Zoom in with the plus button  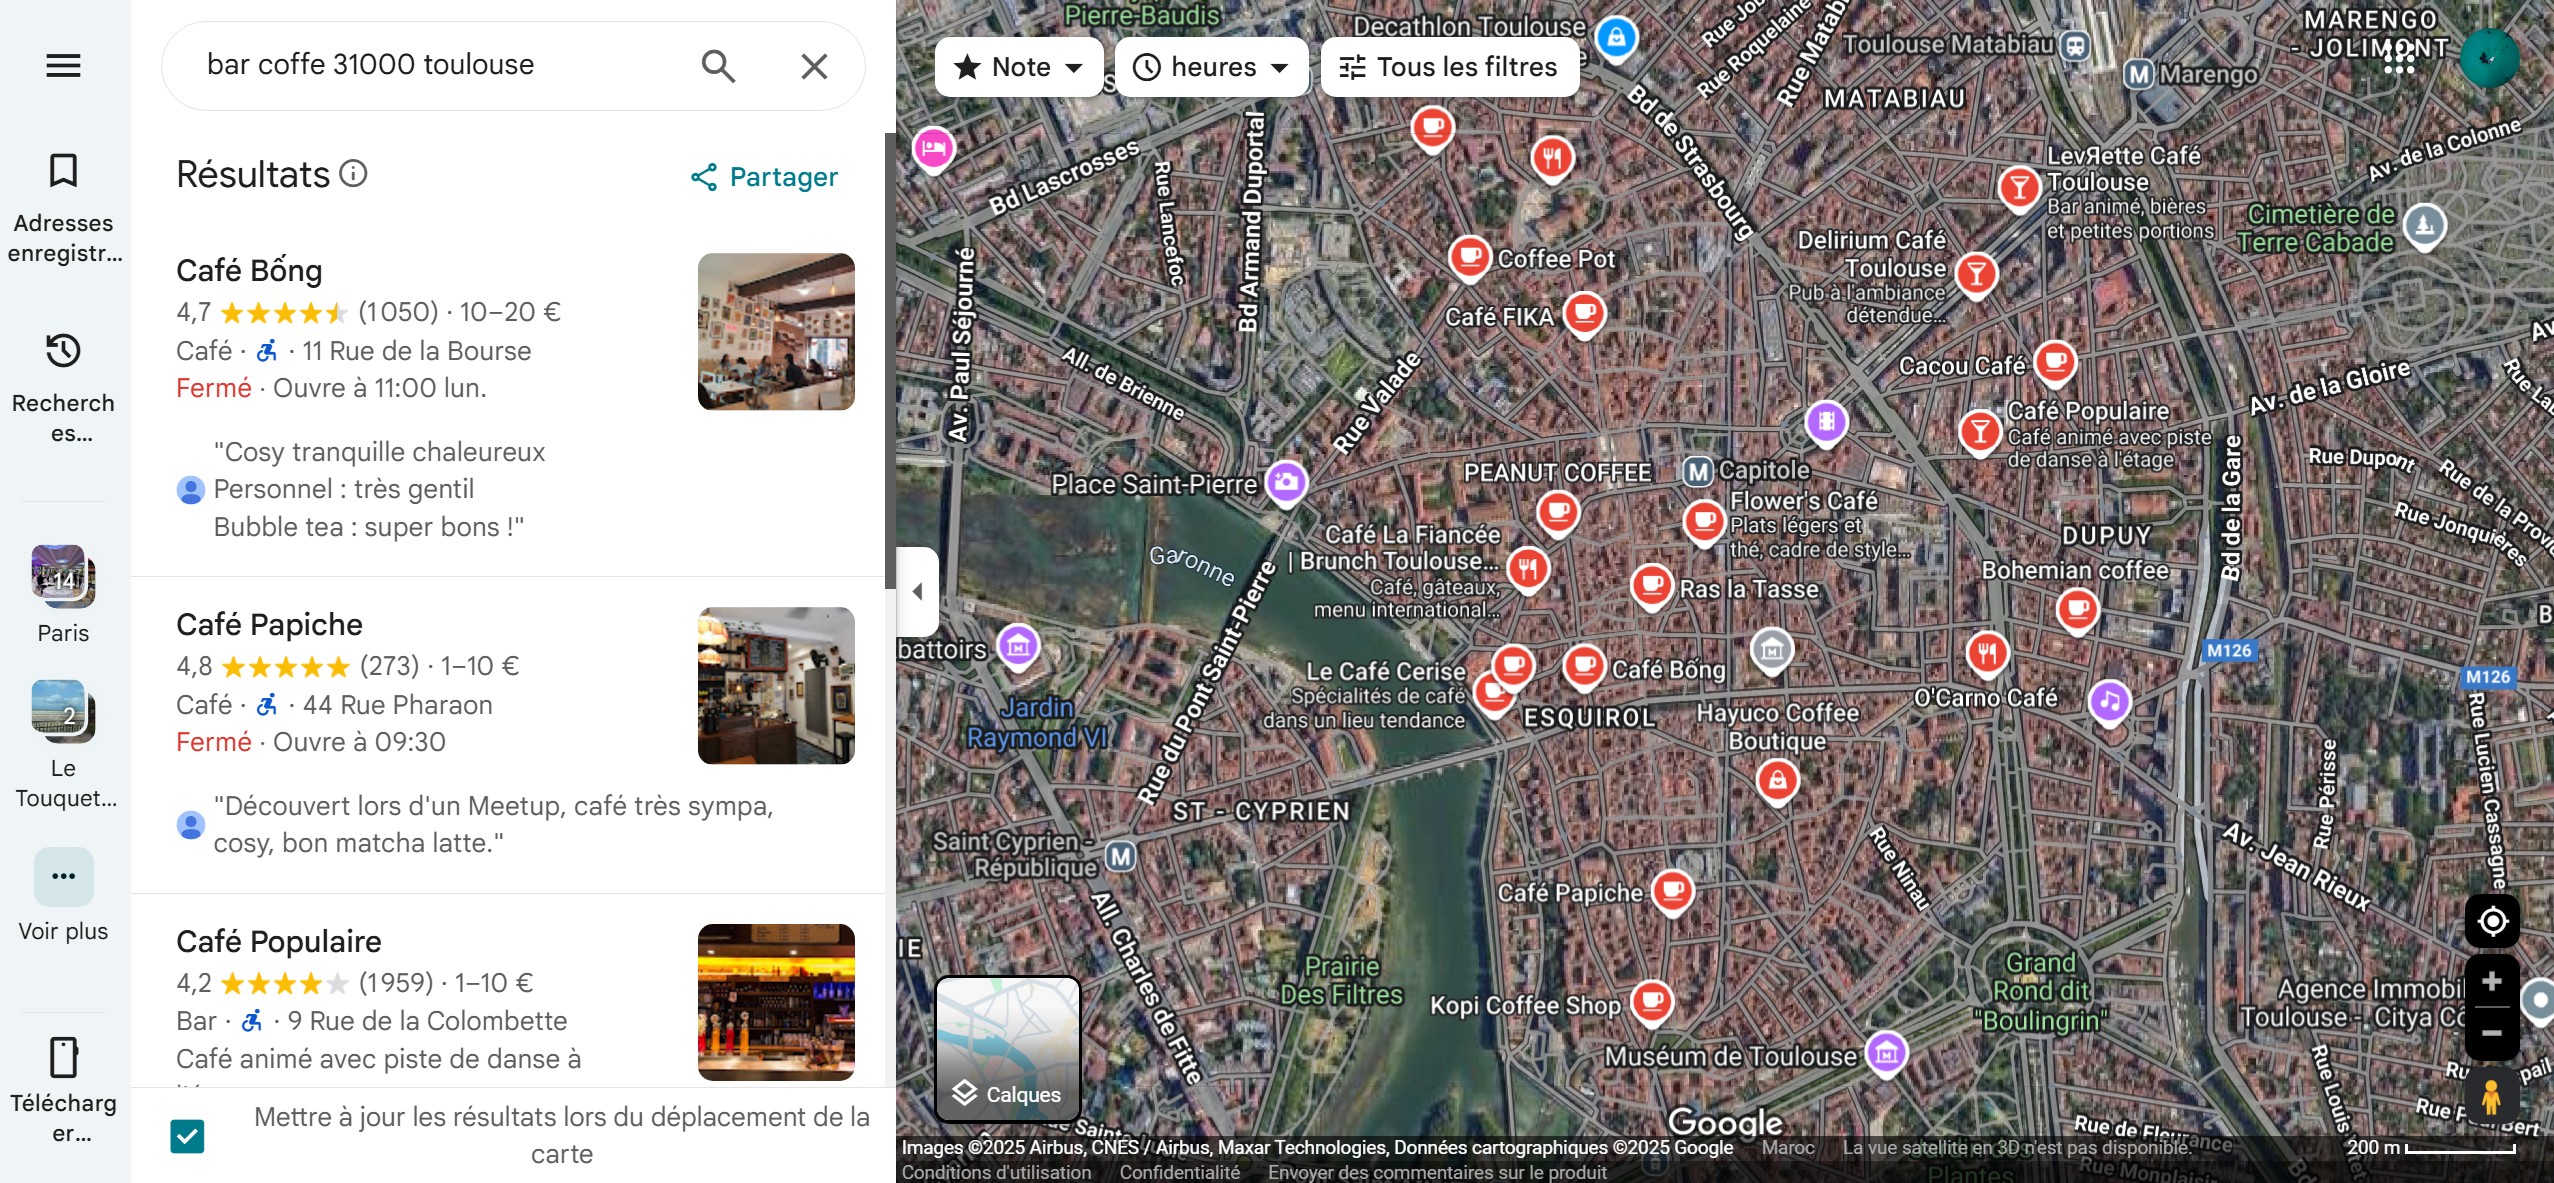point(2492,982)
